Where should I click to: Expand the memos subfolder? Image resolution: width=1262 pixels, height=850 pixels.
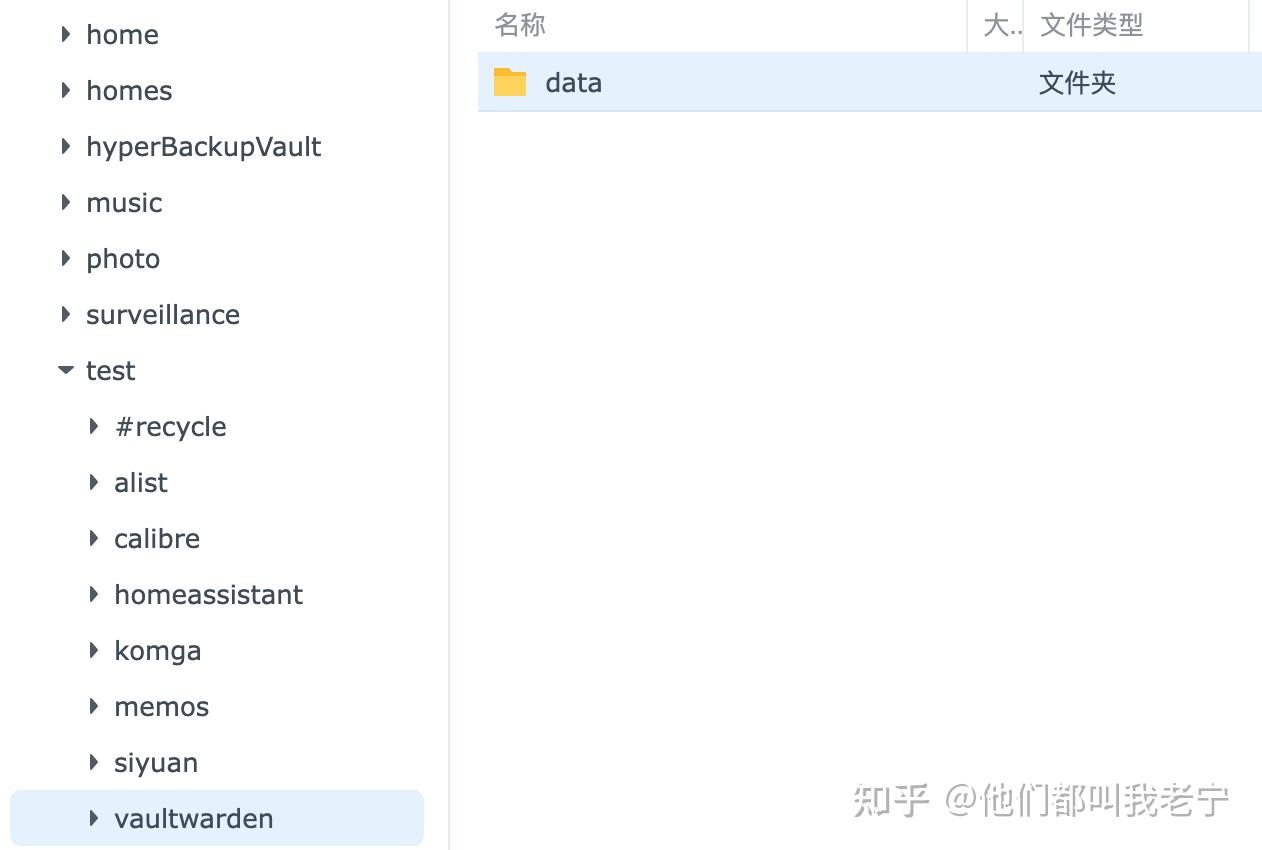tap(93, 706)
